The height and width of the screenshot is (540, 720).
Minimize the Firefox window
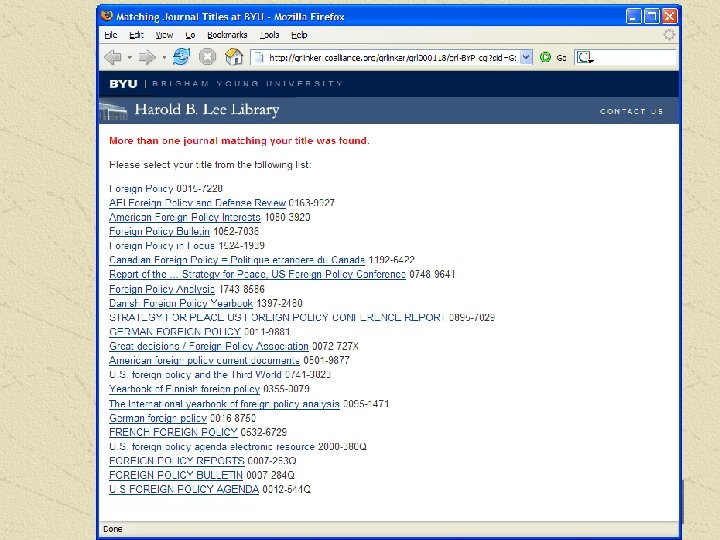pyautogui.click(x=634, y=17)
